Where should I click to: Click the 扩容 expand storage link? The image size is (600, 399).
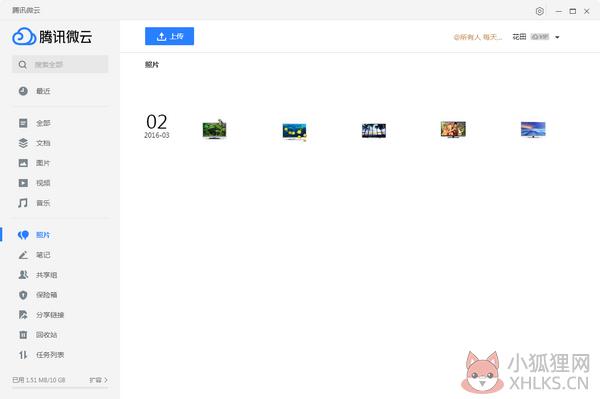click(98, 380)
